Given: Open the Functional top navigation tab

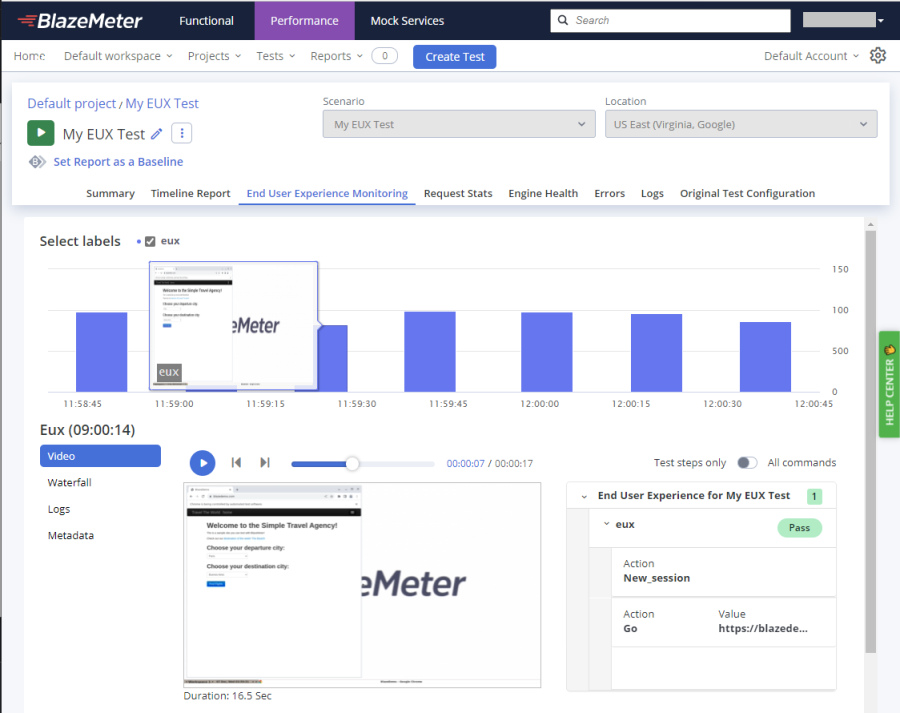Looking at the screenshot, I should point(206,20).
